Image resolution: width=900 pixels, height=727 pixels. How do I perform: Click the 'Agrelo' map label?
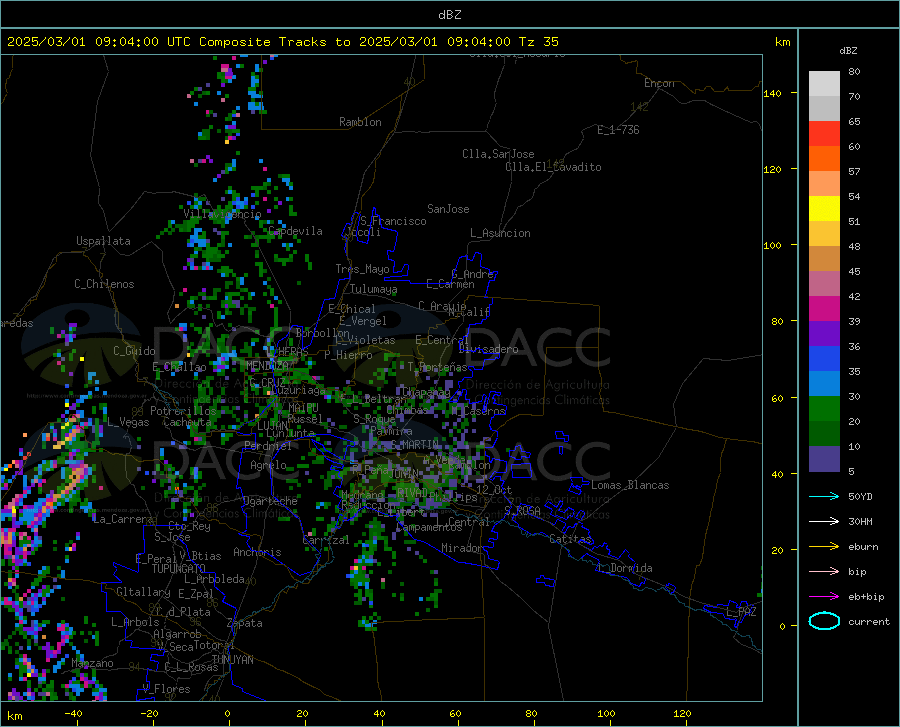pos(268,465)
